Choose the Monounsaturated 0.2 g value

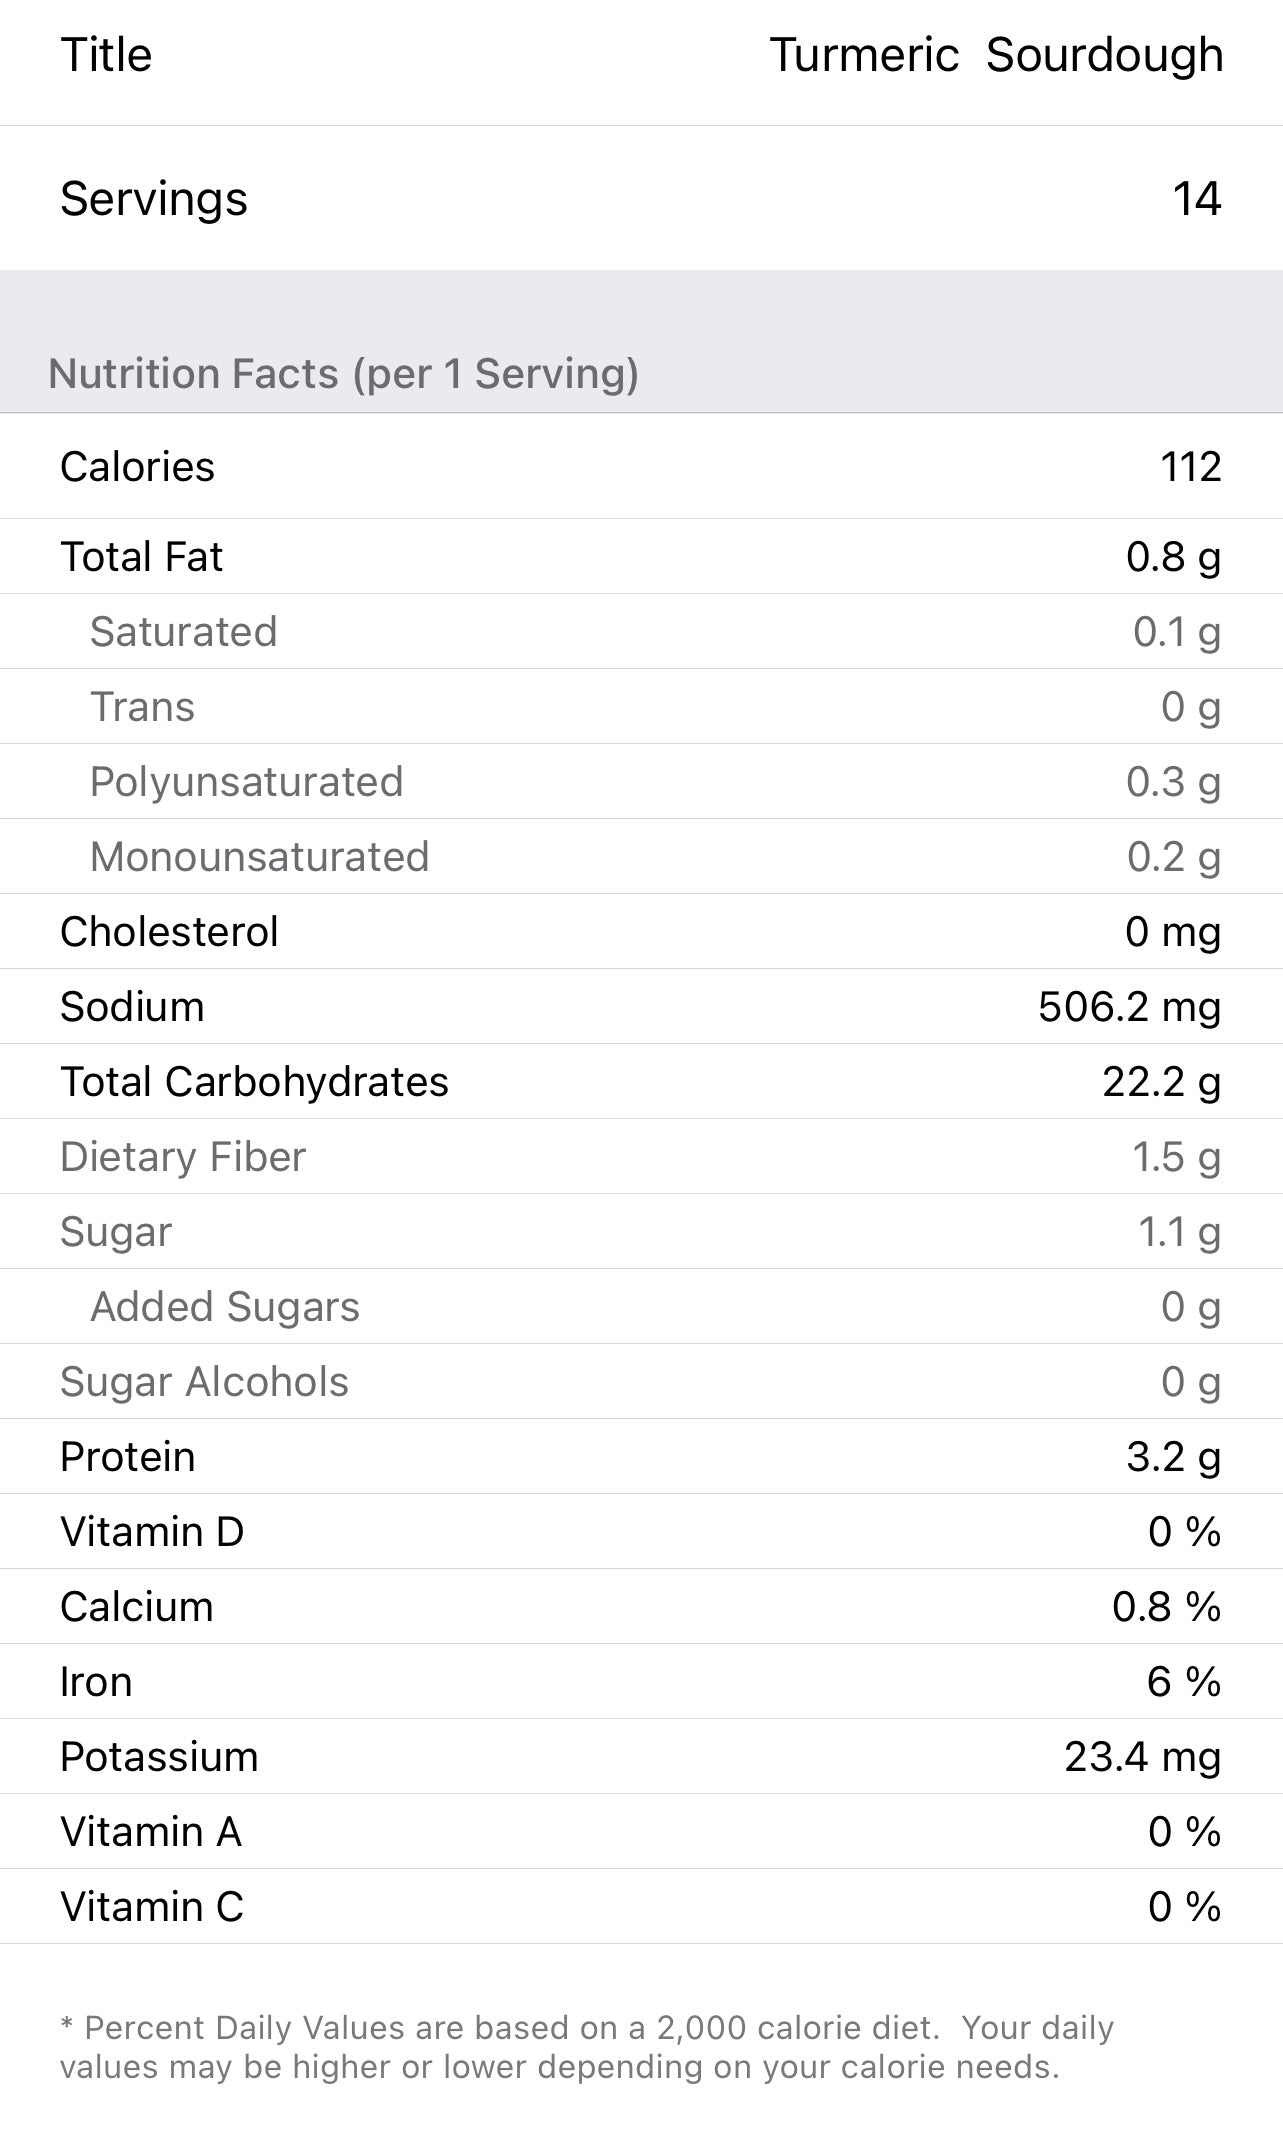coord(1173,857)
